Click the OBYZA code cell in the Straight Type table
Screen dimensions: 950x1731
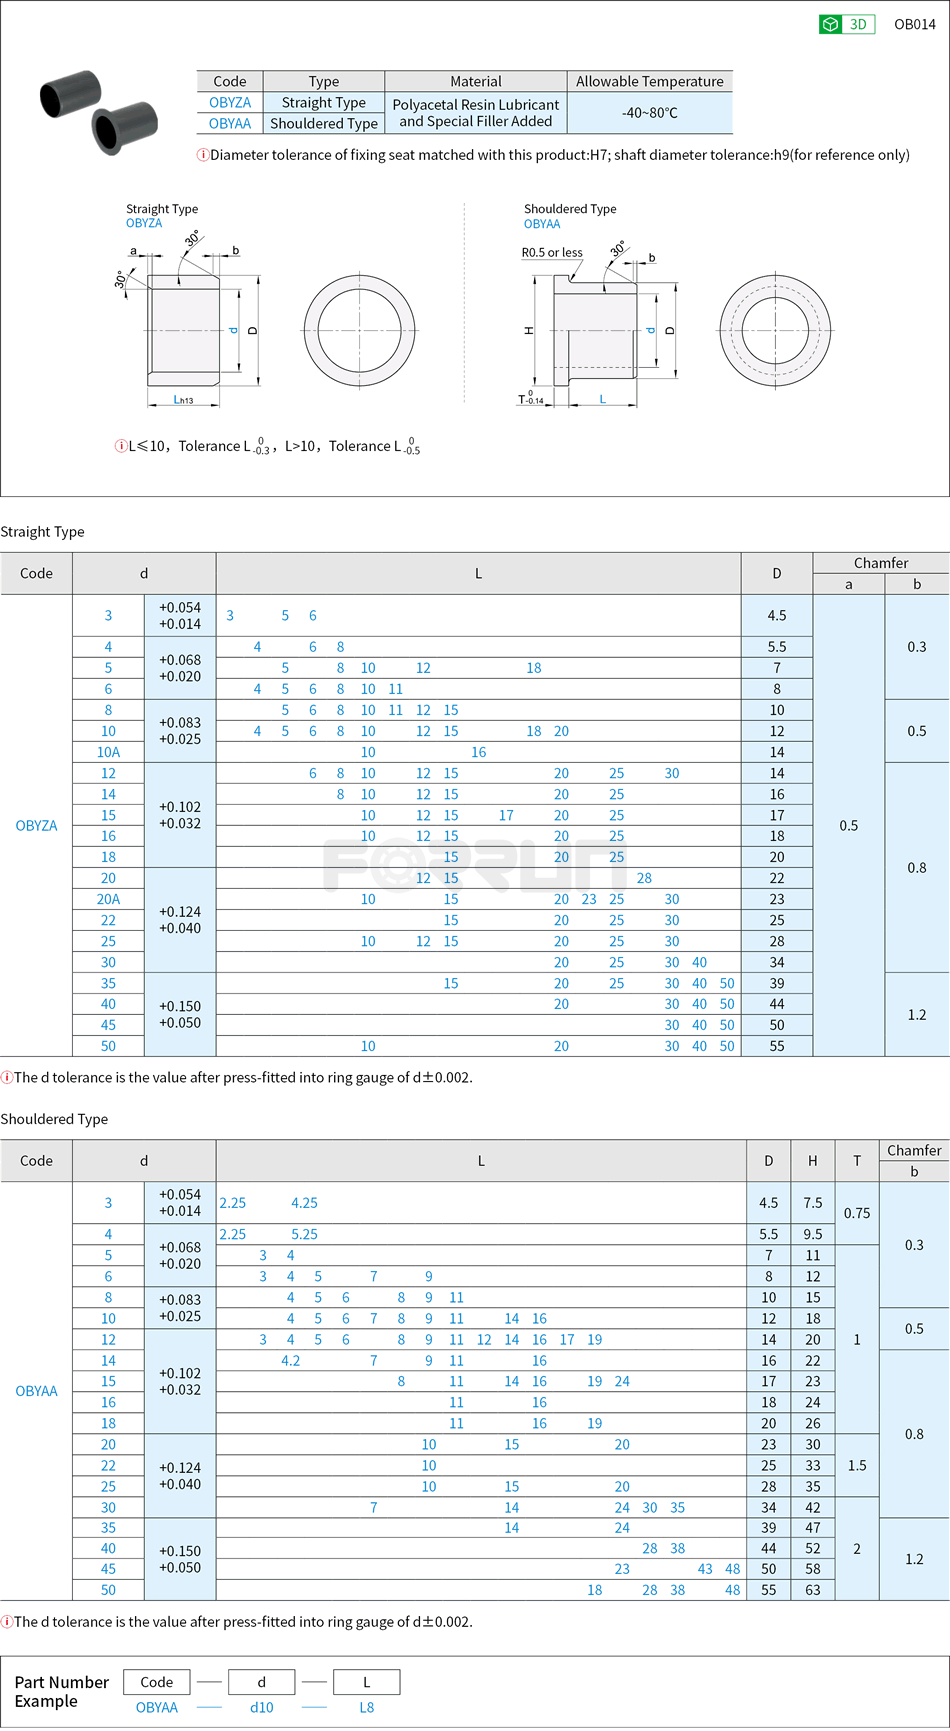(36, 825)
